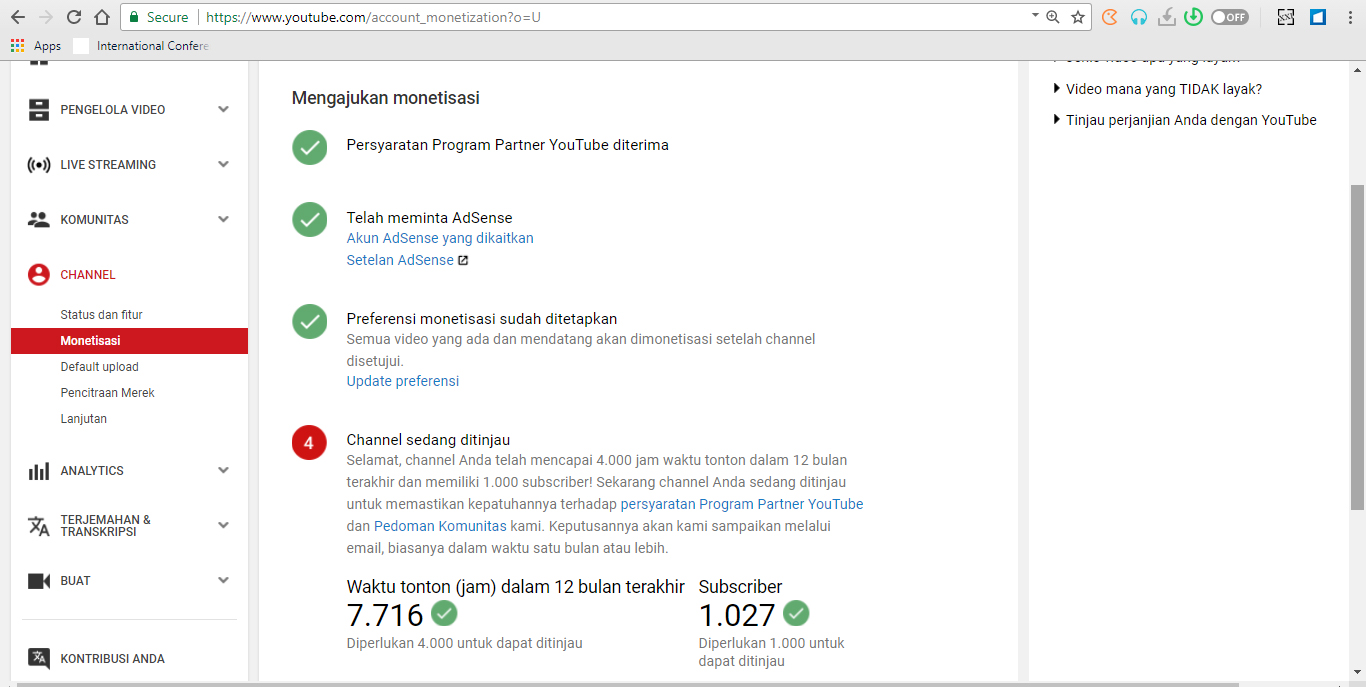Open the browser home page icon
Viewport: 1366px width, 687px height.
pos(102,17)
